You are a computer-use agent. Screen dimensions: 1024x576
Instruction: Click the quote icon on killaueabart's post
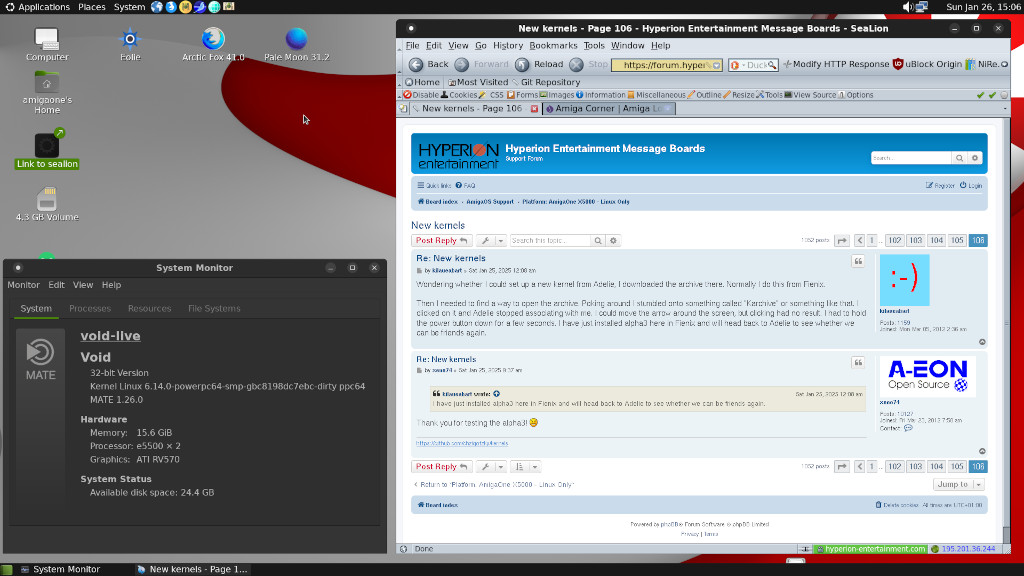pos(858,261)
